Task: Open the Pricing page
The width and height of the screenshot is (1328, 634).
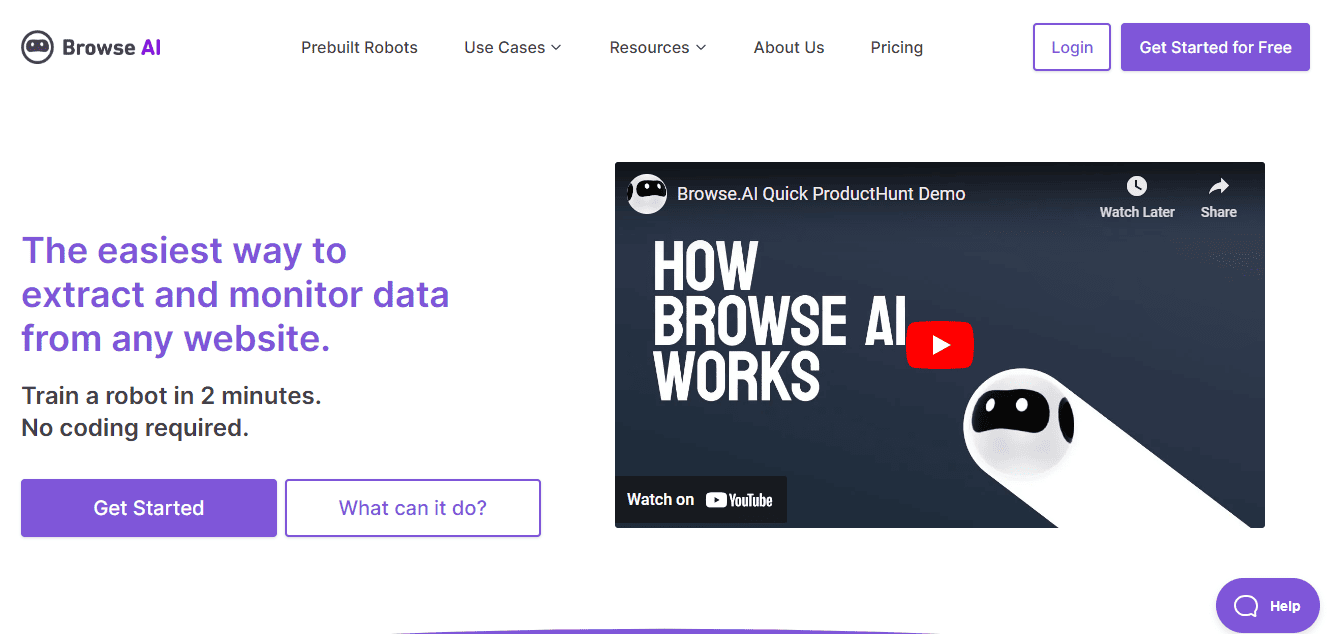Action: pos(896,47)
